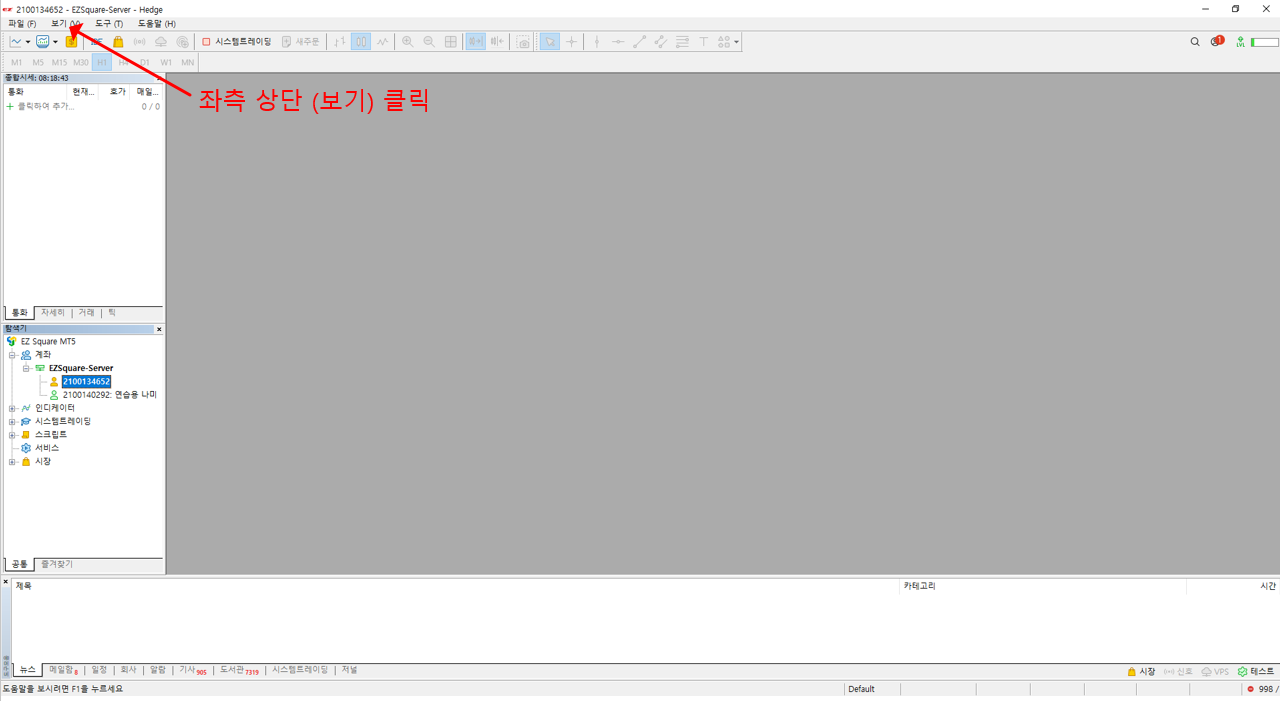Click the green LVL connection icon
Viewport: 1280px width, 701px height.
pyautogui.click(x=1241, y=42)
